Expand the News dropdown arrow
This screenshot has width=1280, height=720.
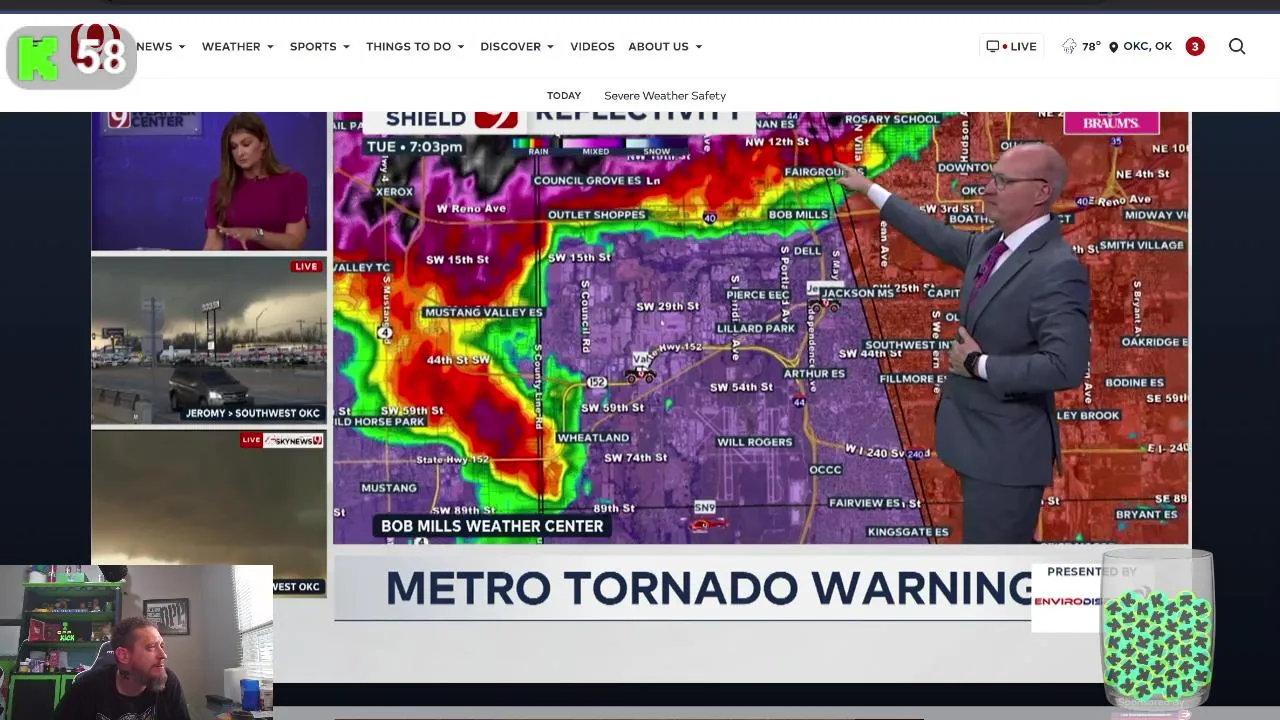coord(182,47)
